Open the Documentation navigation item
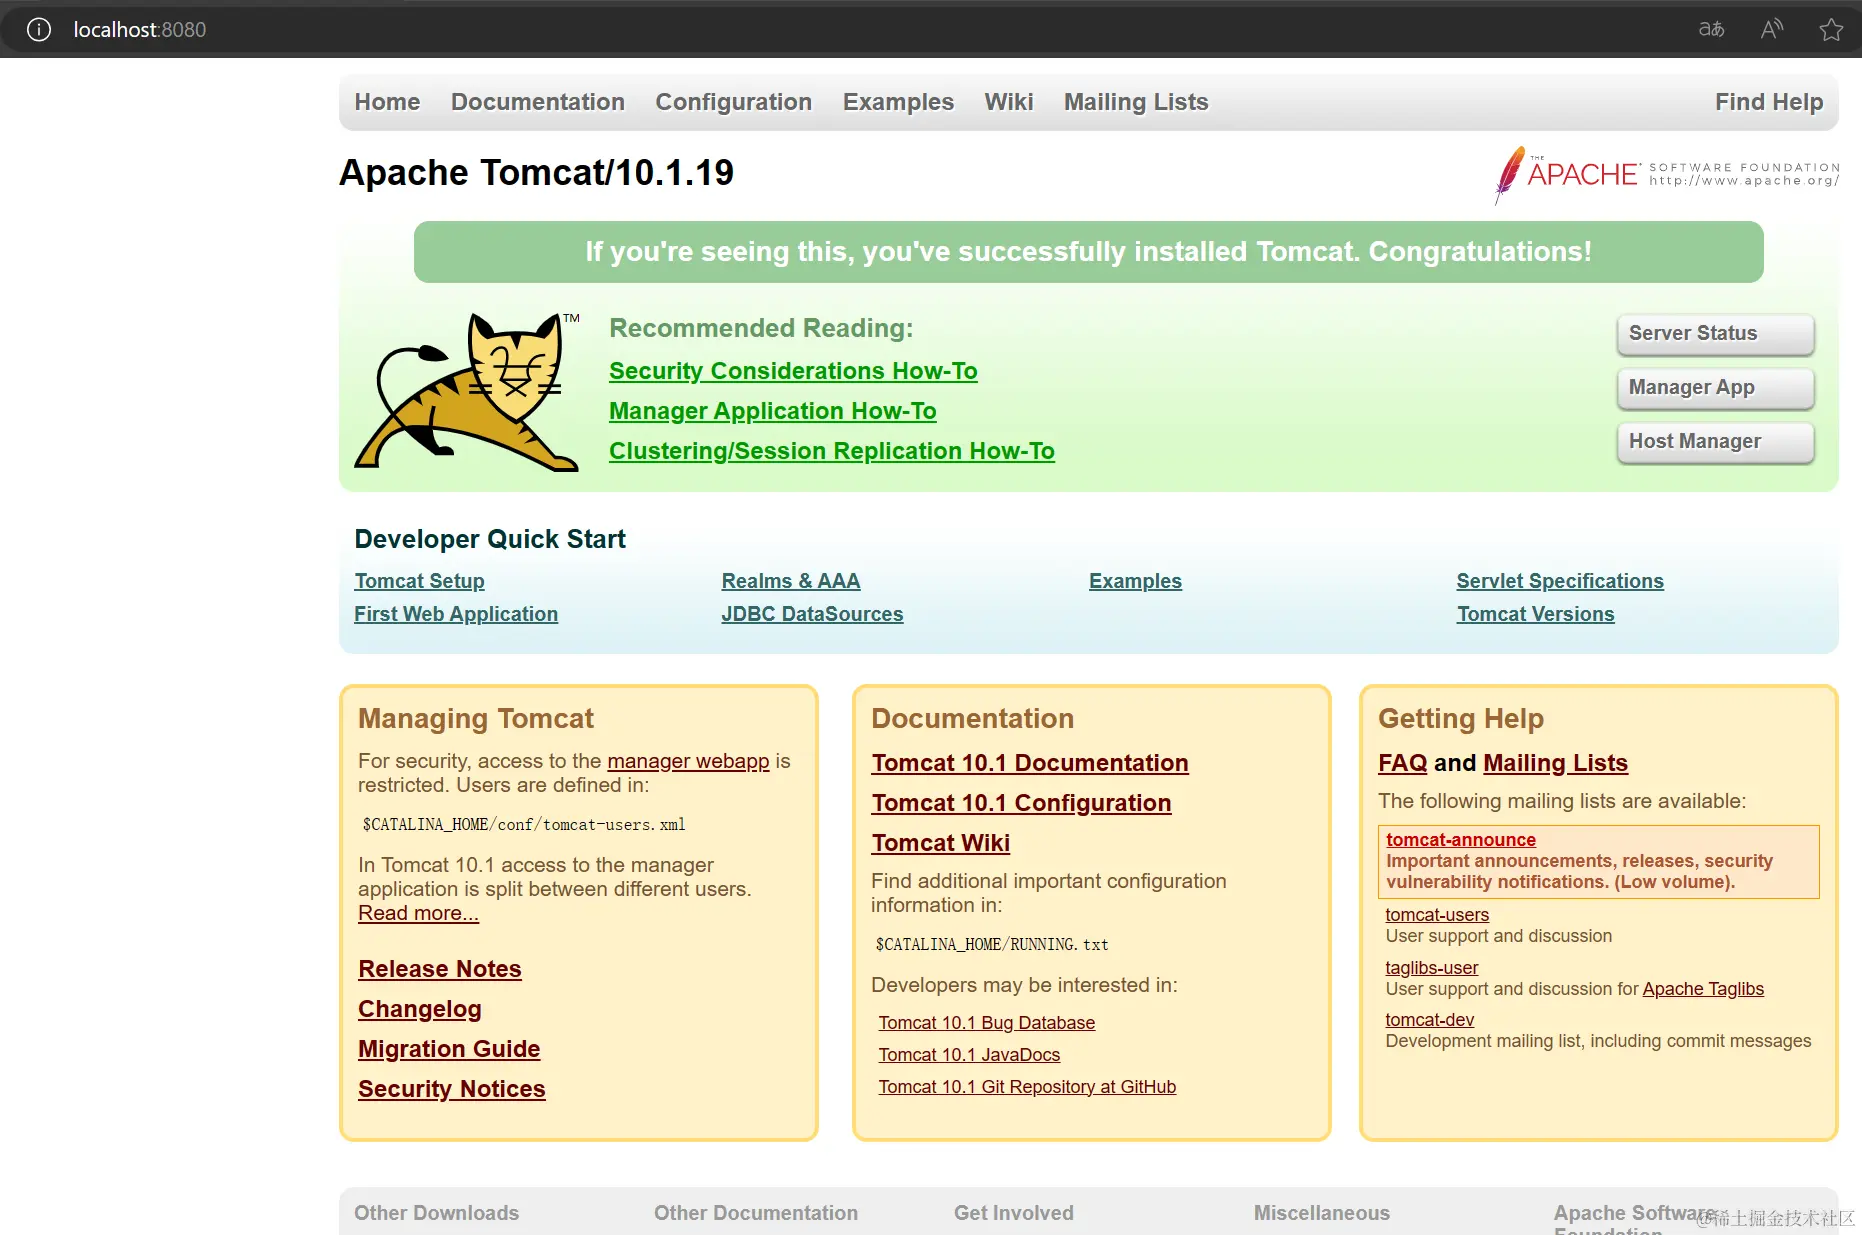 point(538,102)
